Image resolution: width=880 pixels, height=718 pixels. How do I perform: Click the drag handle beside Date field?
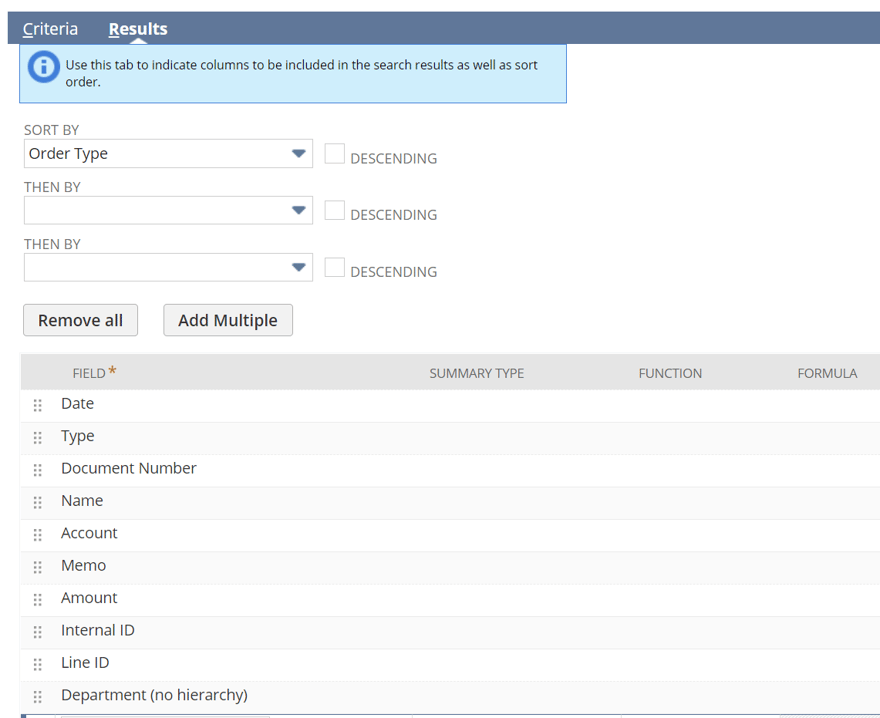pyautogui.click(x=37, y=405)
